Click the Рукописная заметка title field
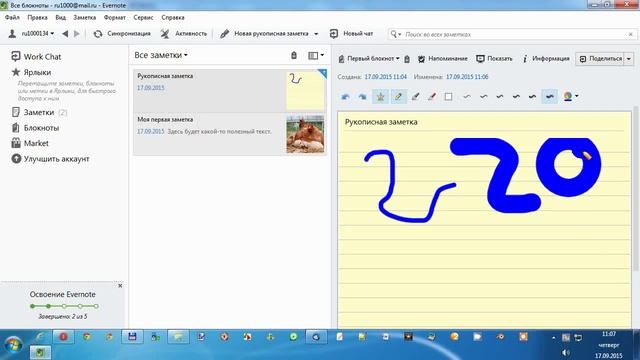640x360 pixels. (x=381, y=122)
